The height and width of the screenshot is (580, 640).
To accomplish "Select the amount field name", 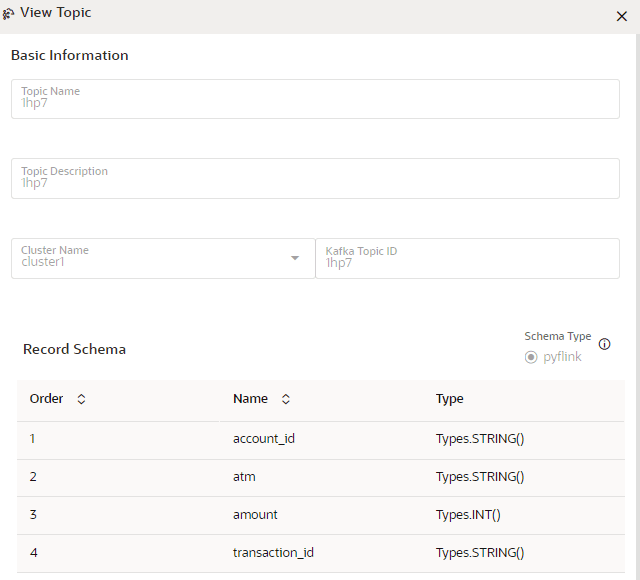I will point(255,514).
